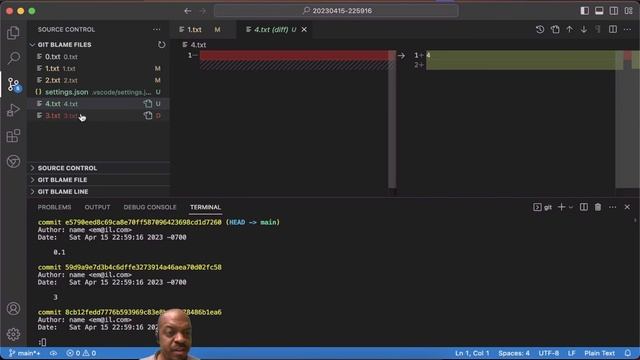Open the new terminal profile dropdown arrow
The width and height of the screenshot is (640, 360).
(x=571, y=207)
